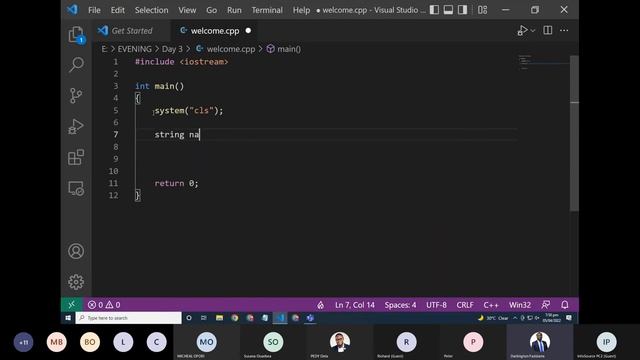Open Day 3 folder breadcrumb

pos(172,49)
